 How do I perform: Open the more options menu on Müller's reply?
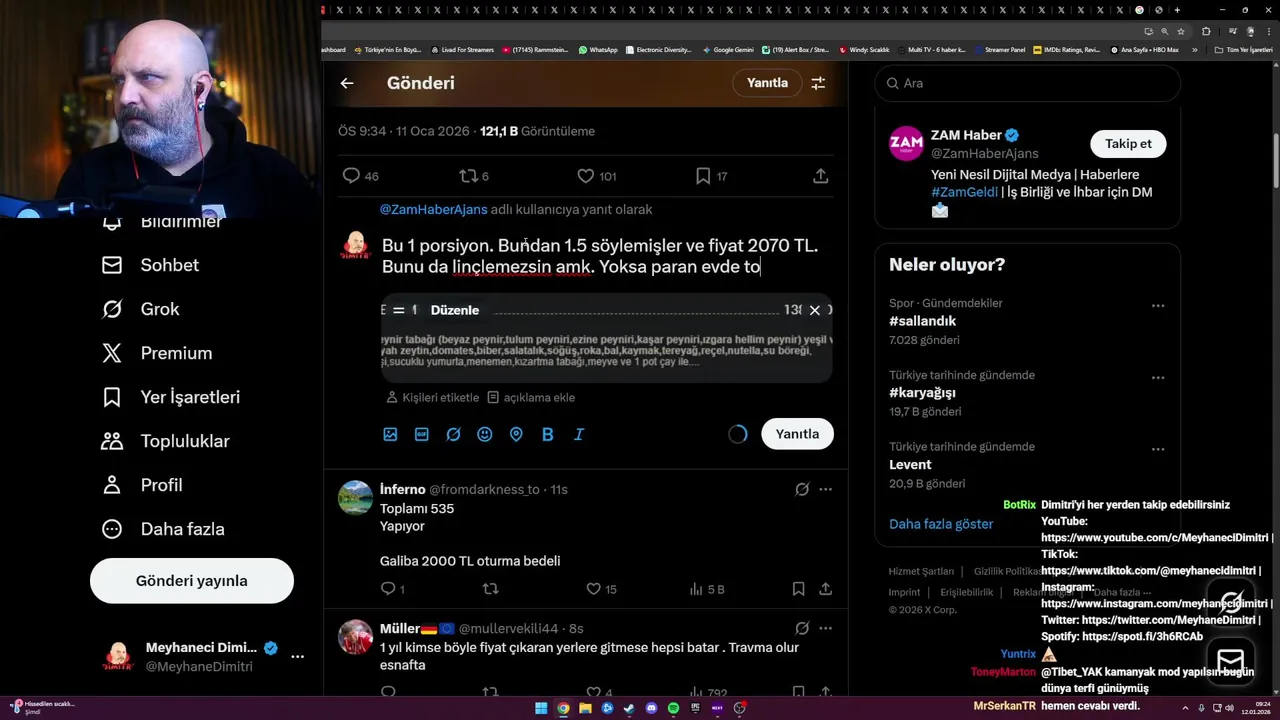(x=826, y=628)
